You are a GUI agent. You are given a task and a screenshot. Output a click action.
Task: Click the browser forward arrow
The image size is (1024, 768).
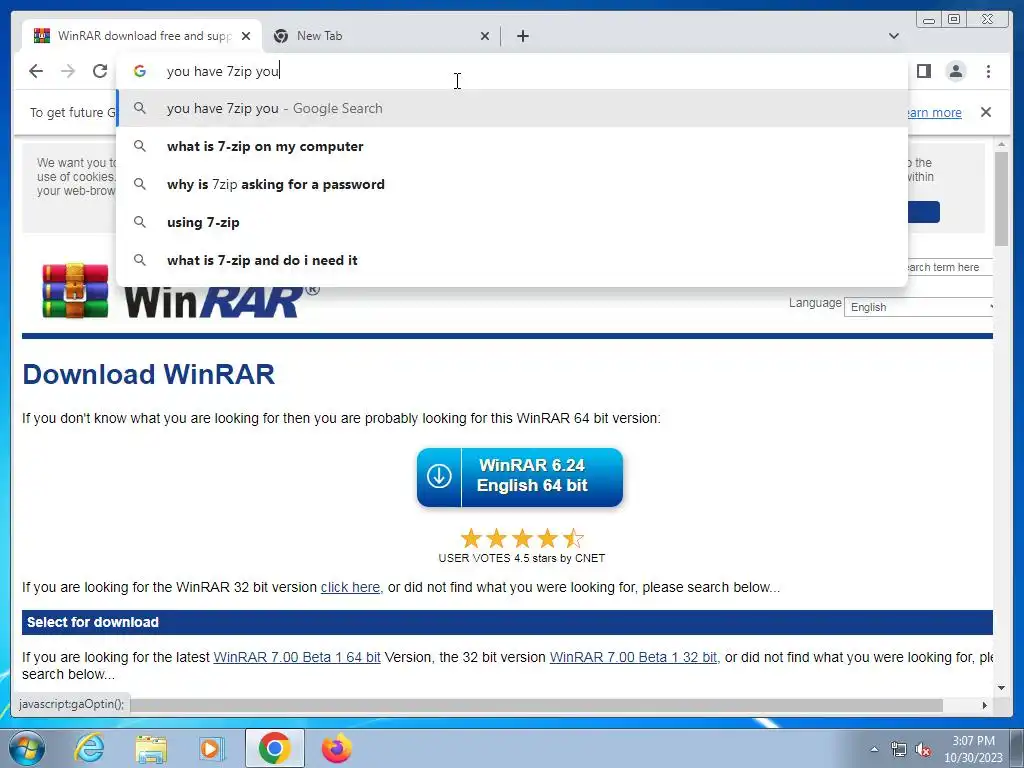pos(68,71)
